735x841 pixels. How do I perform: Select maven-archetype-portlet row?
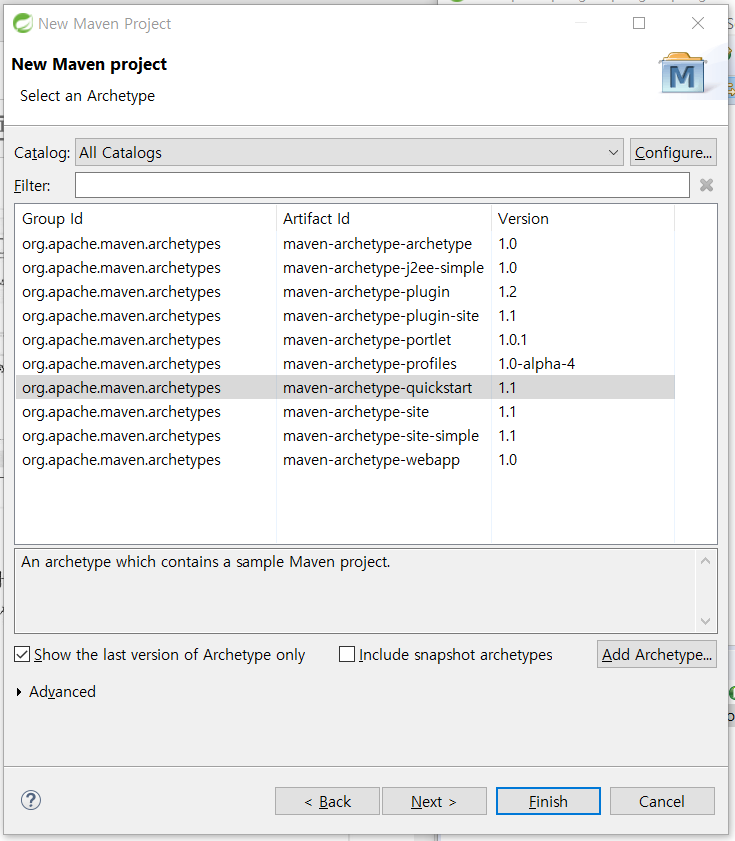coord(345,340)
